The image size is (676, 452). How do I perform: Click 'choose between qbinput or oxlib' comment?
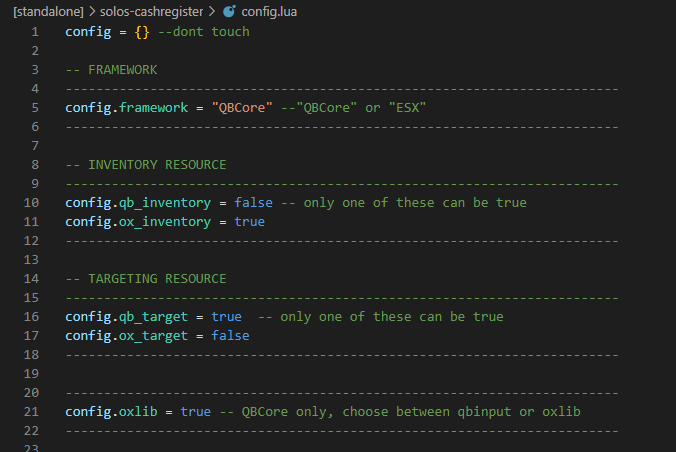pos(461,411)
